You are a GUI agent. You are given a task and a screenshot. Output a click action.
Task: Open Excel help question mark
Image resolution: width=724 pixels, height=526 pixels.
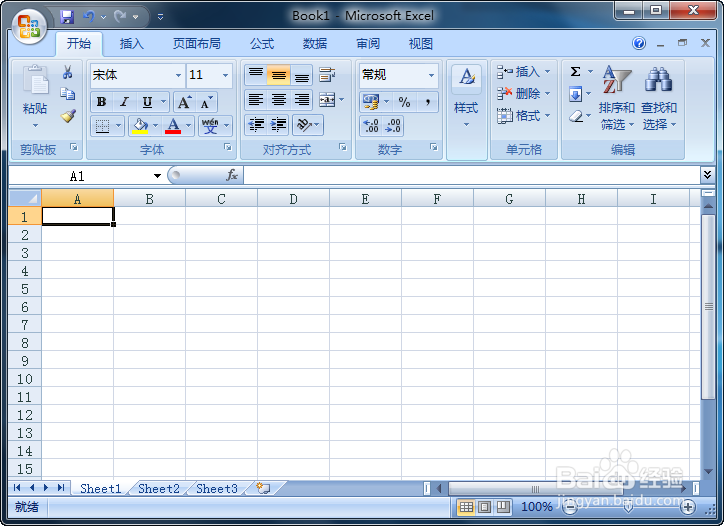pos(639,43)
